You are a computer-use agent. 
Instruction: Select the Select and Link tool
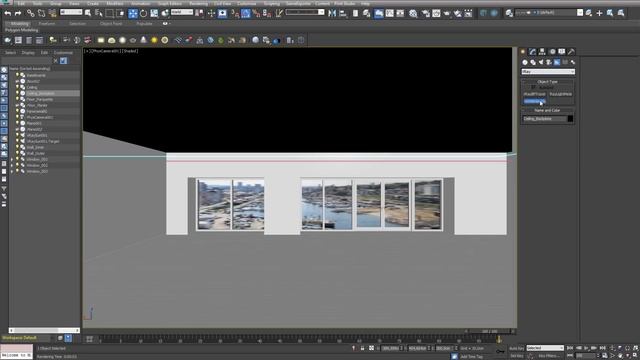tap(31, 13)
